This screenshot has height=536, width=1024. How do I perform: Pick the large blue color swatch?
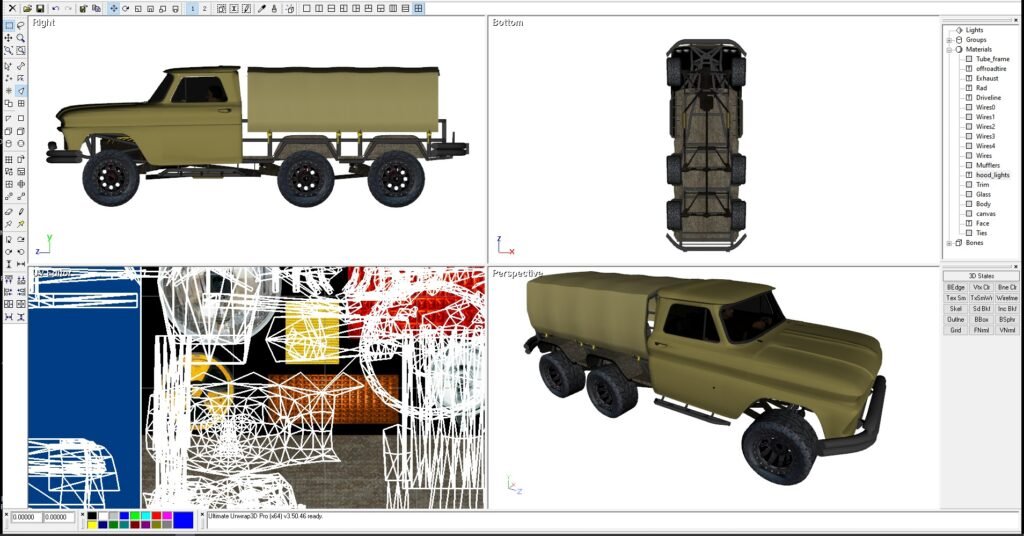click(183, 520)
